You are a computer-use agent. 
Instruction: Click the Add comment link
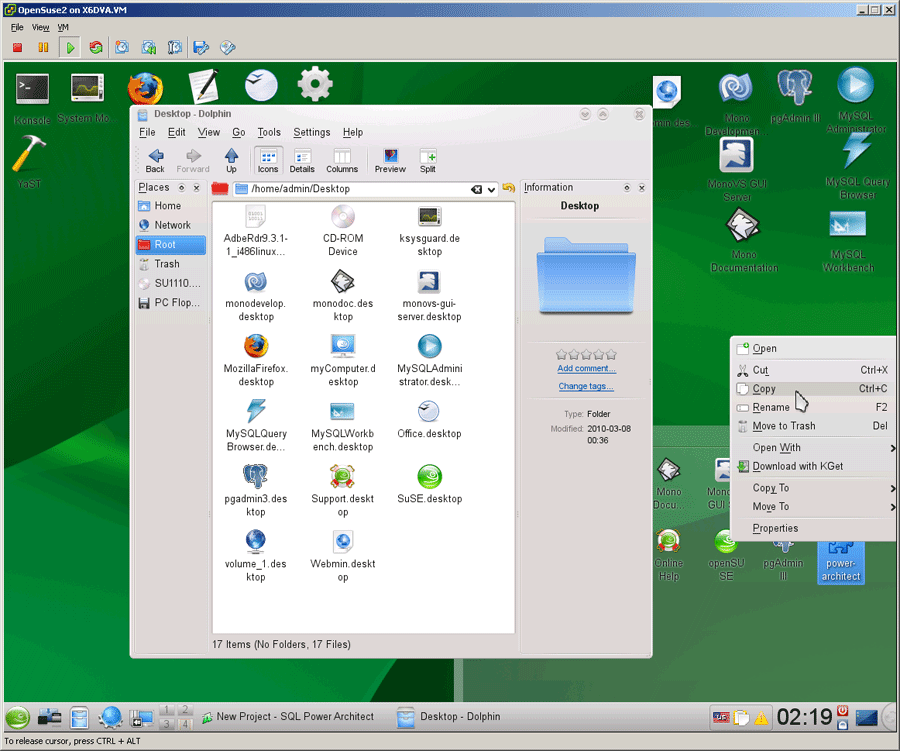(x=586, y=369)
